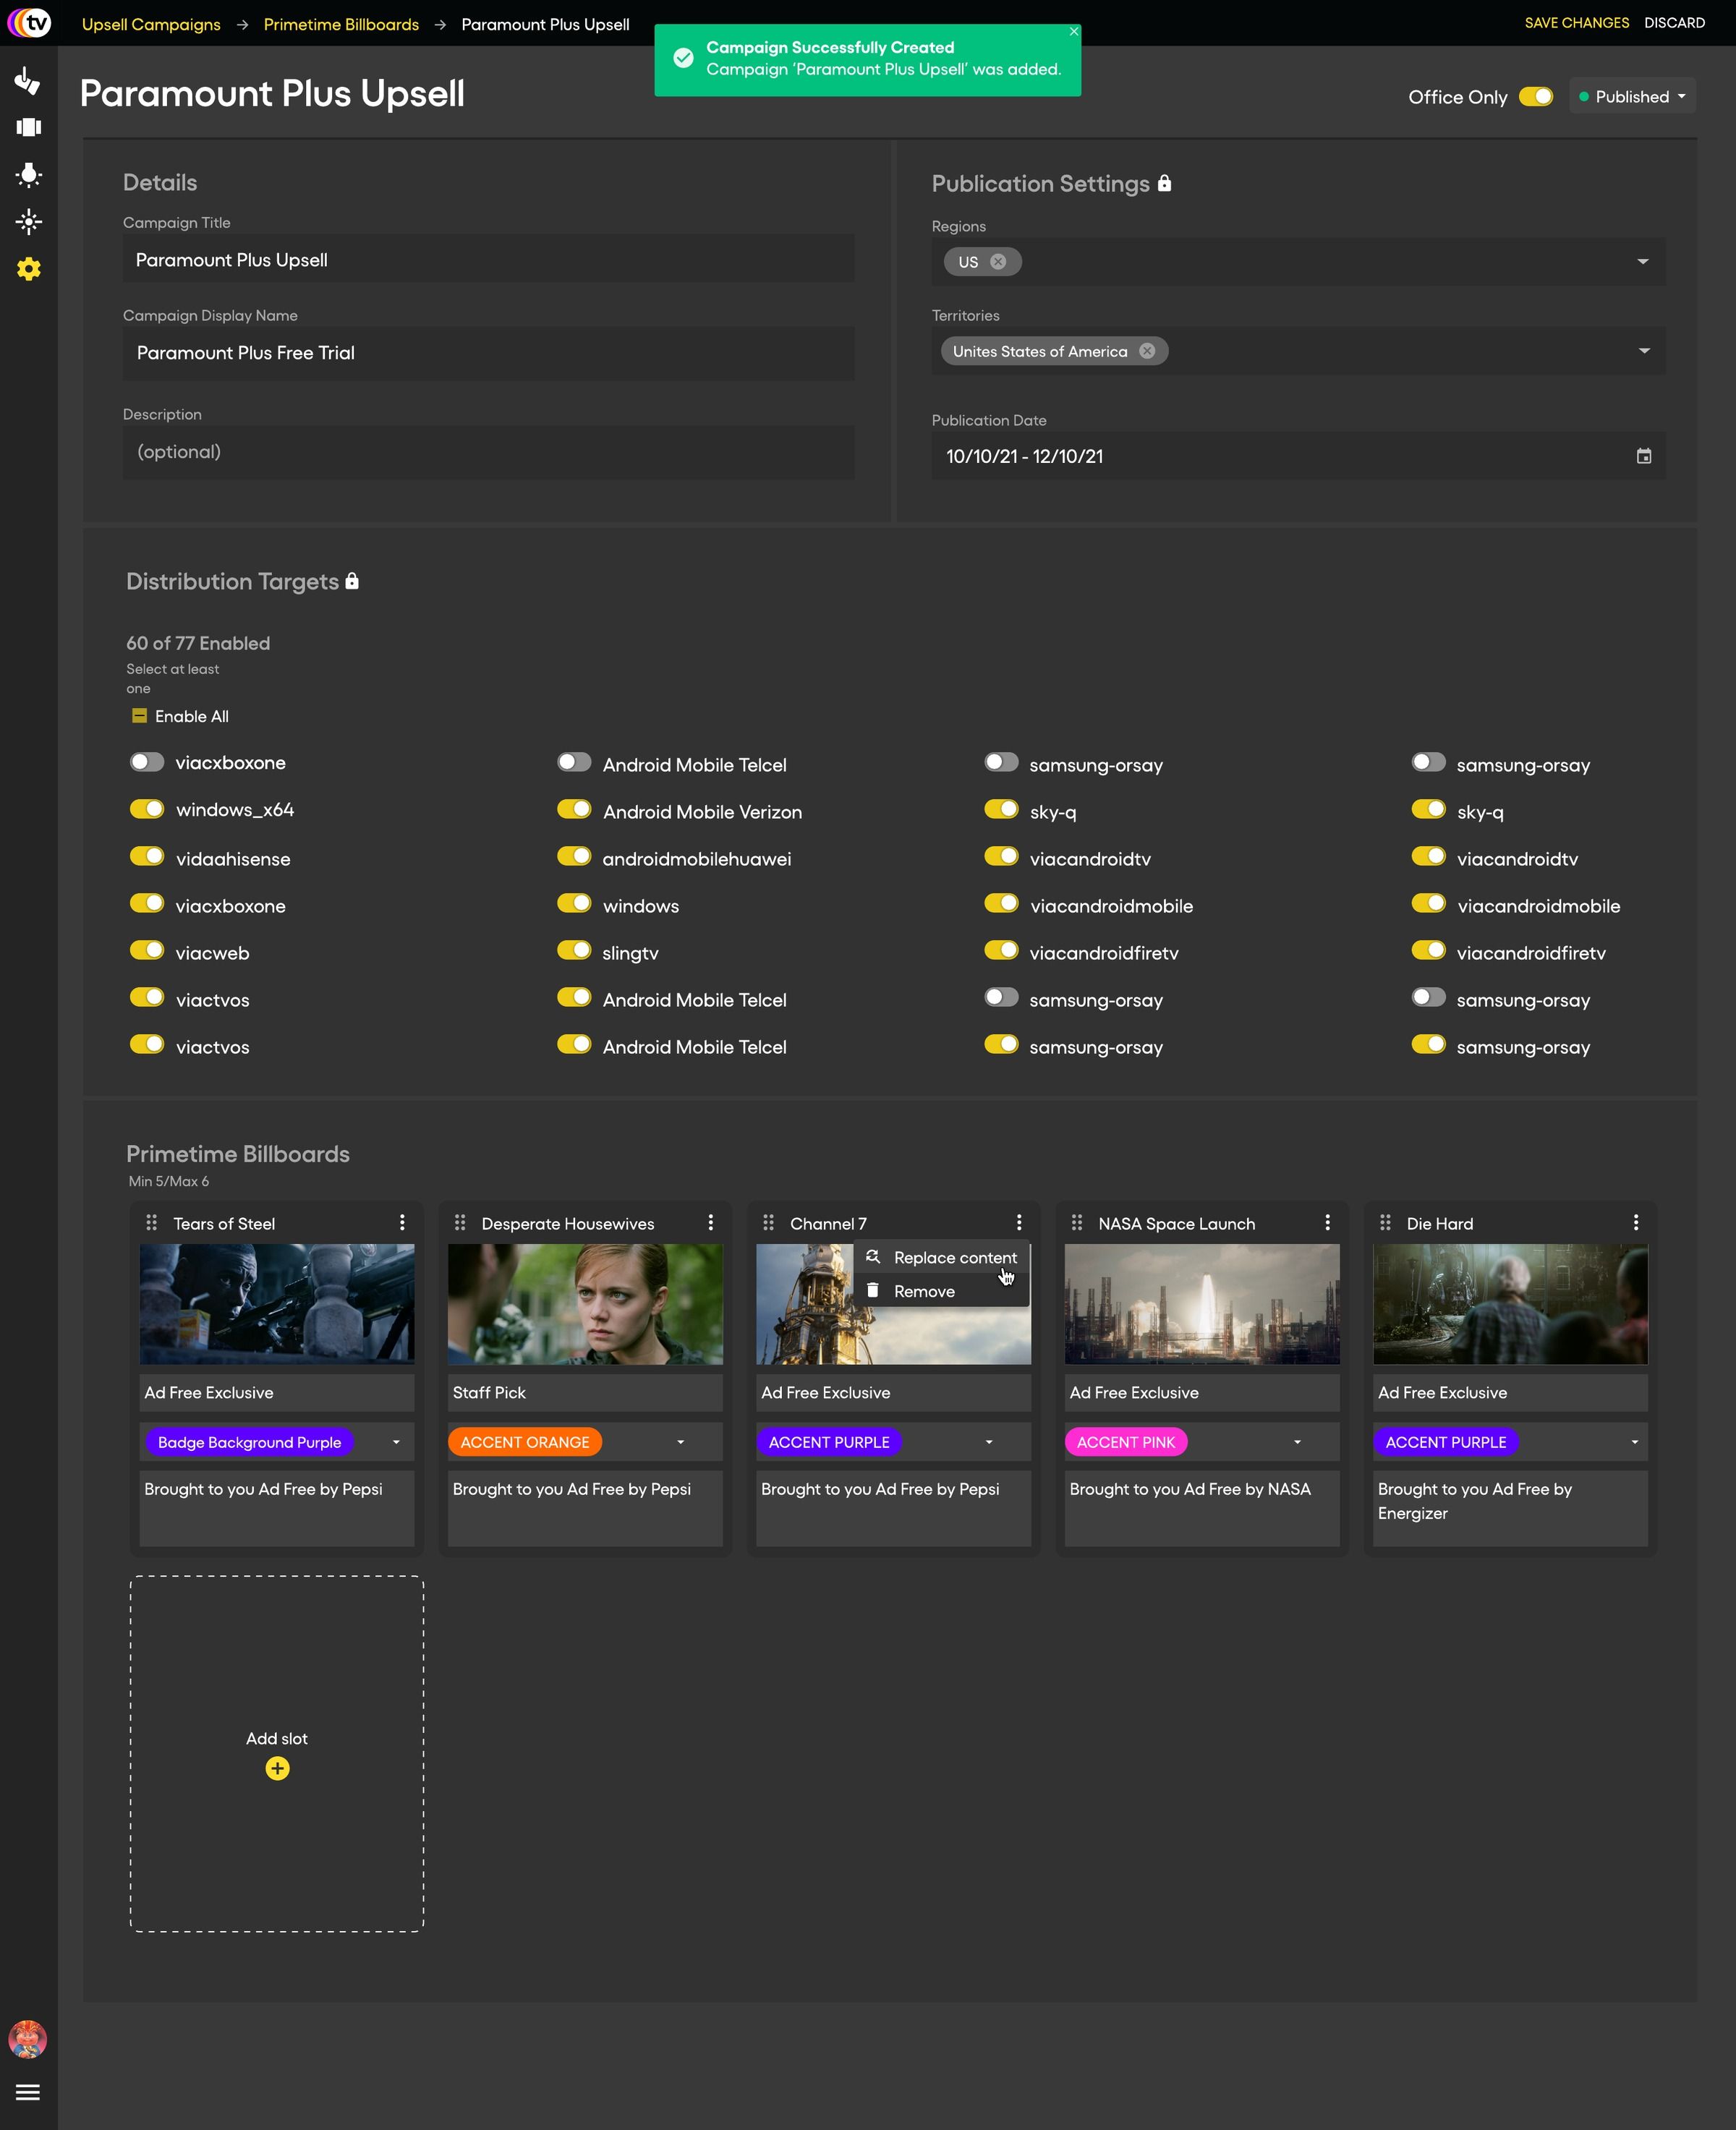Click the Add slot plus icon

[277, 1768]
